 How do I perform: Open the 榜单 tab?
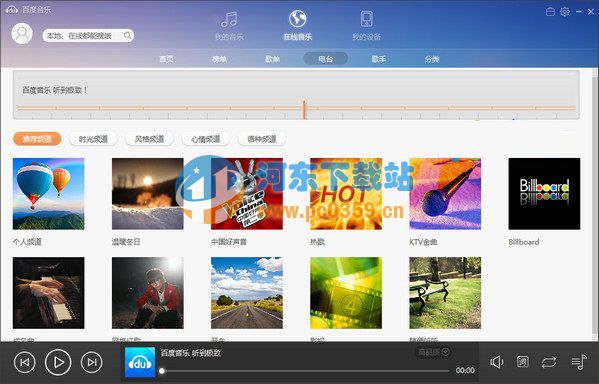point(219,59)
